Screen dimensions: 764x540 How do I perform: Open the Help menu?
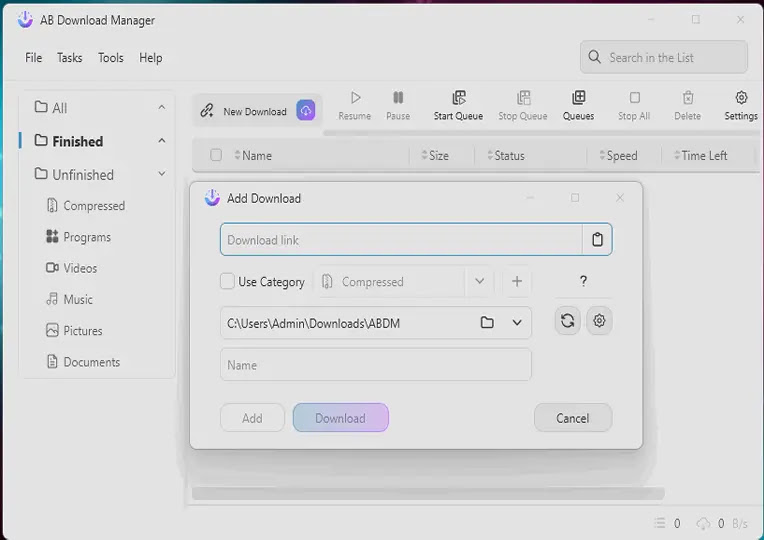(151, 58)
